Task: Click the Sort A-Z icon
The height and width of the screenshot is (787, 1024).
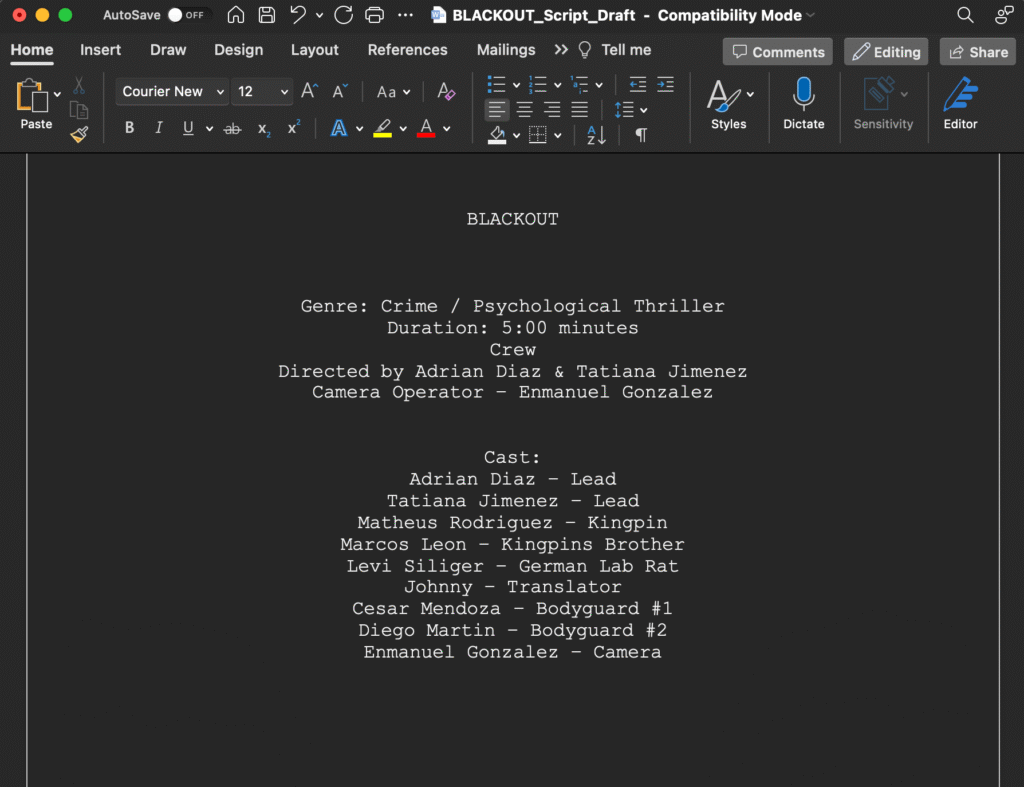Action: 596,135
